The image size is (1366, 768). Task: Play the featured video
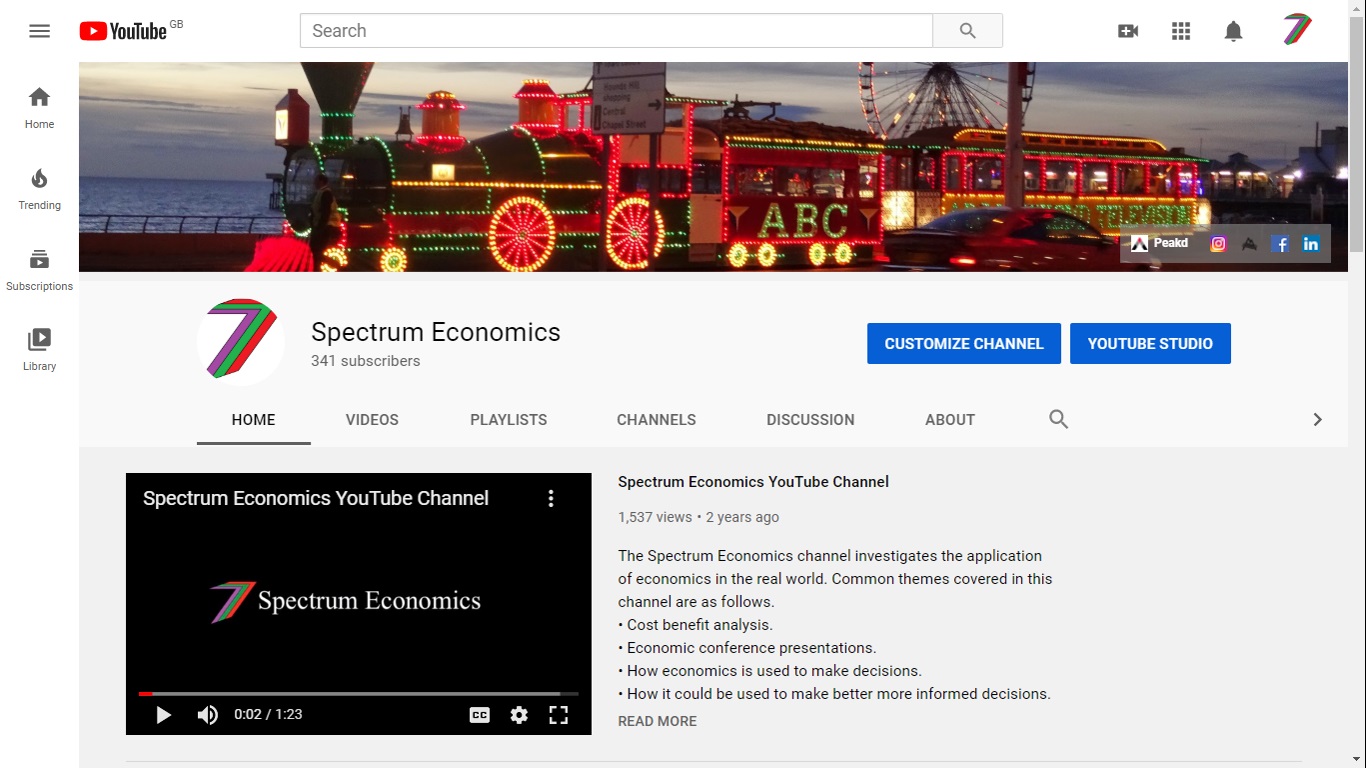pos(164,715)
